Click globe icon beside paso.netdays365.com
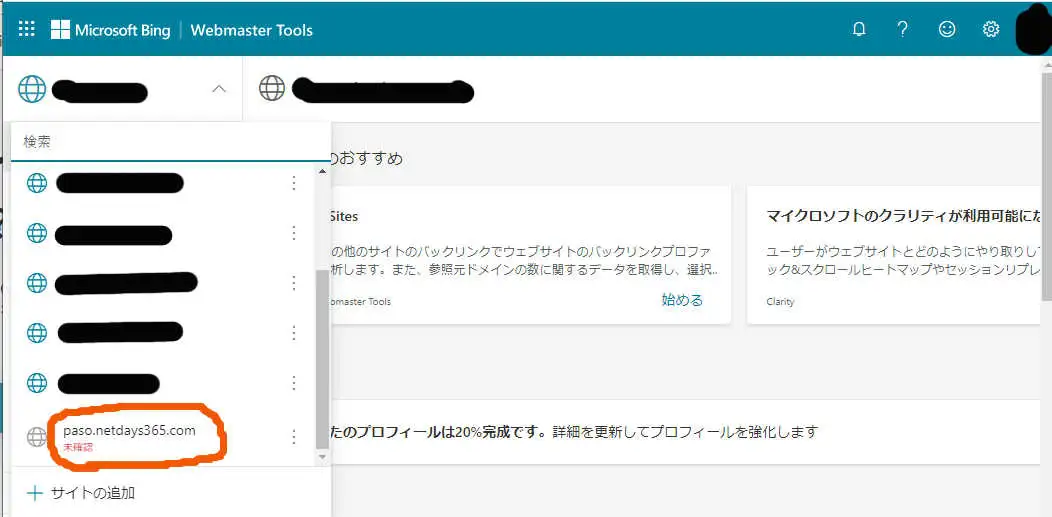Screen dimensions: 1052x517 click(37, 437)
